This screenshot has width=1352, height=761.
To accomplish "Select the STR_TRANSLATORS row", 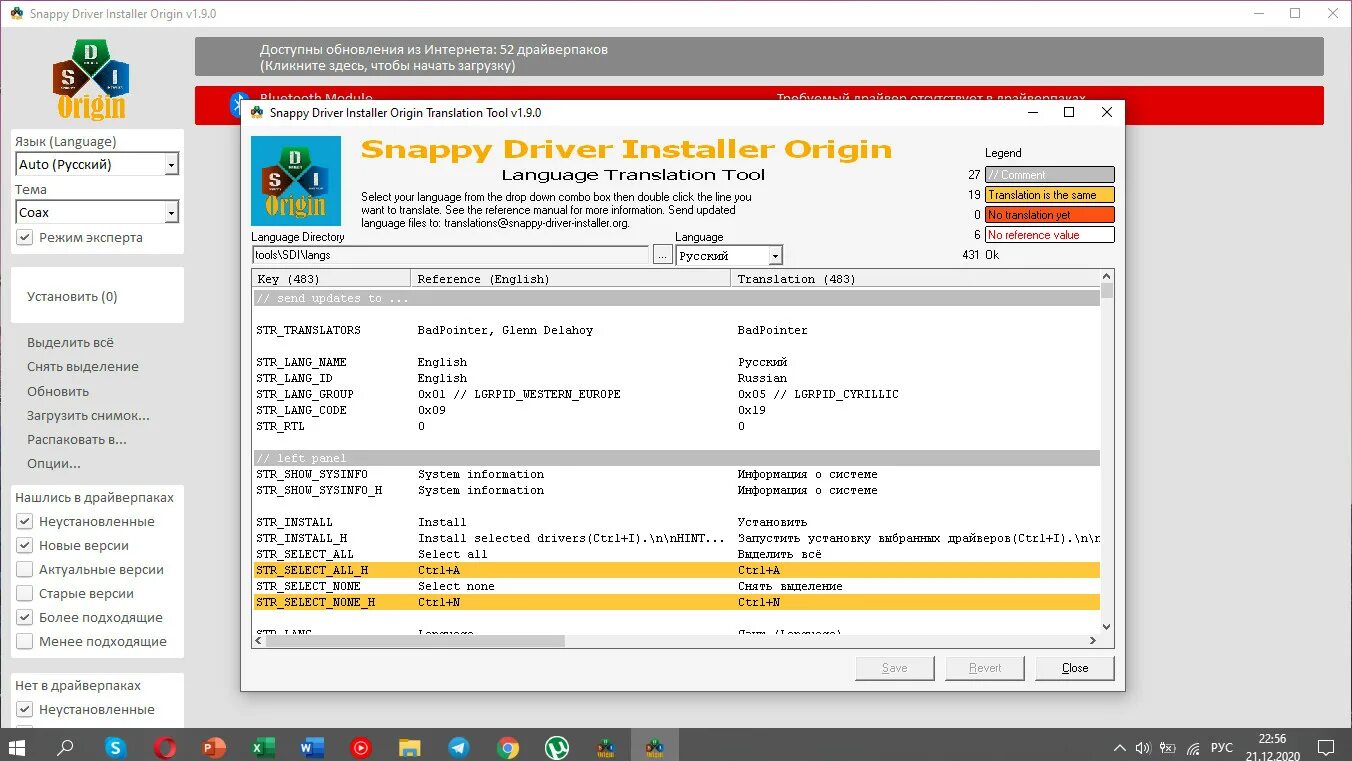I will [x=676, y=330].
